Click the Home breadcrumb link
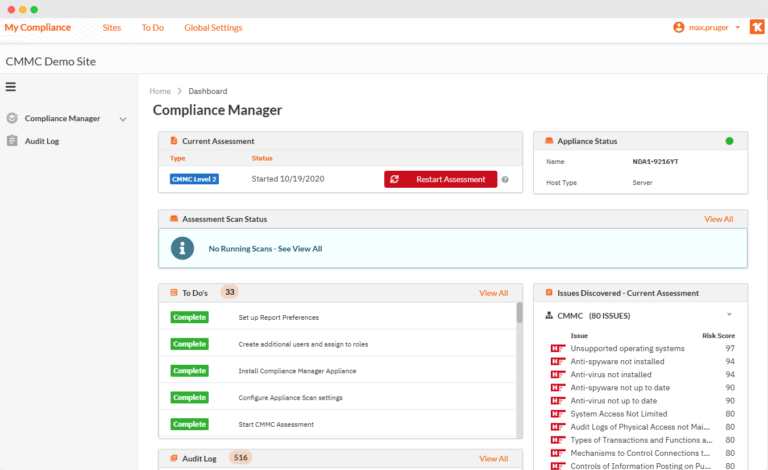This screenshot has width=768, height=470. (x=160, y=91)
